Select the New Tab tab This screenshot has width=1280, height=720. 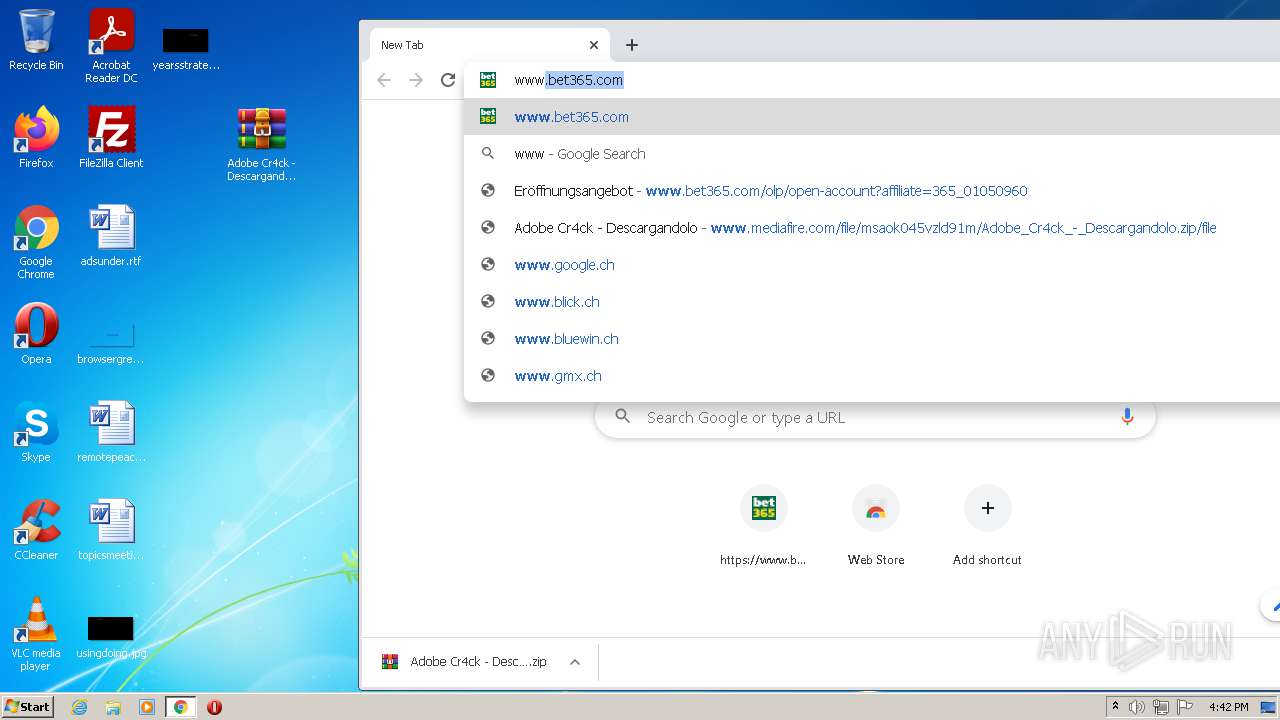490,45
